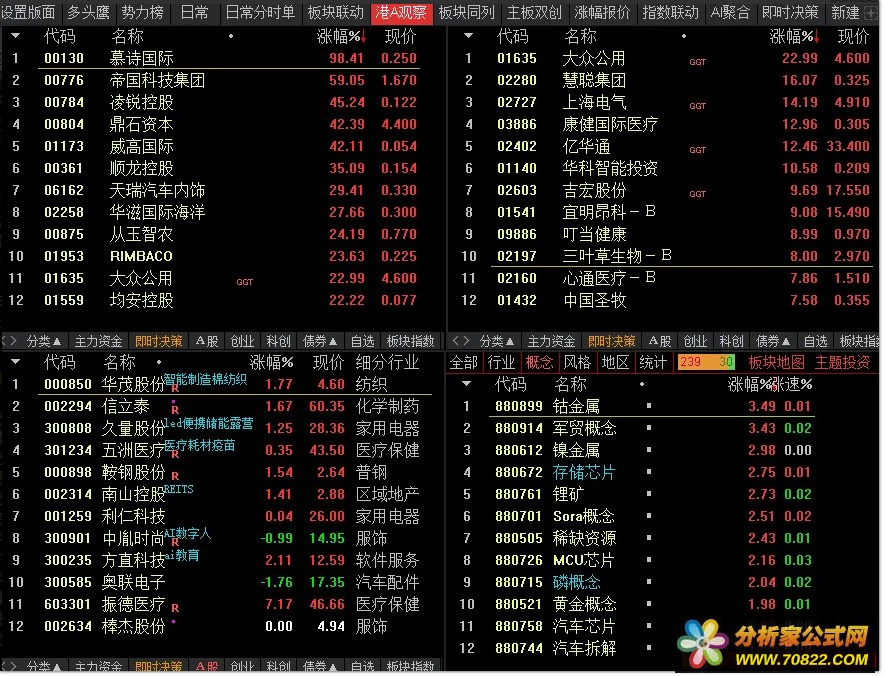Select 科创 tab below 中国圣牧 list
This screenshot has width=885, height=676.
[x=731, y=341]
